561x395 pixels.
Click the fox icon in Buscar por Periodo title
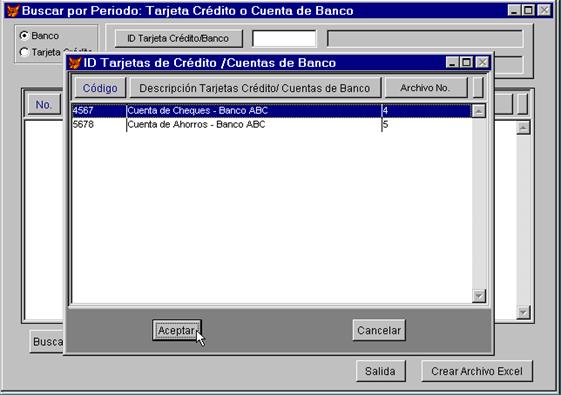tap(13, 11)
